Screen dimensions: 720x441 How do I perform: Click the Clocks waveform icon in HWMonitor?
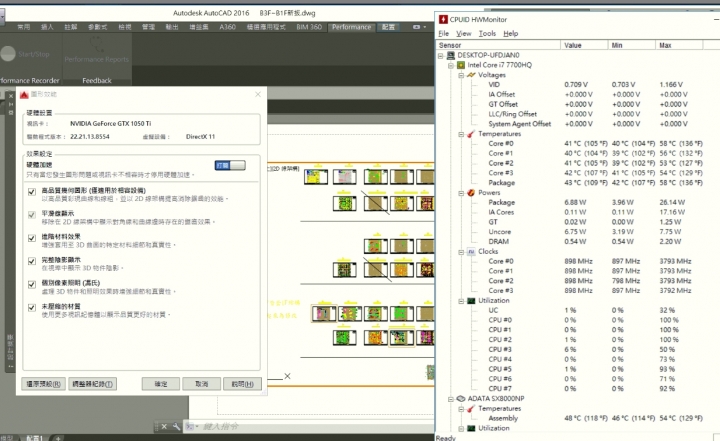(471, 251)
